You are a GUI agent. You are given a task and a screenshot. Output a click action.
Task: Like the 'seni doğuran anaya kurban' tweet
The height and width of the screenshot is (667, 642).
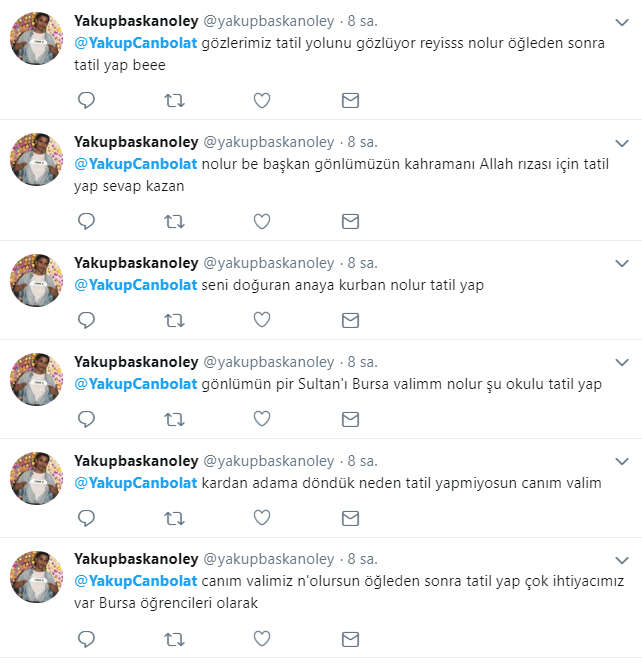point(262,320)
